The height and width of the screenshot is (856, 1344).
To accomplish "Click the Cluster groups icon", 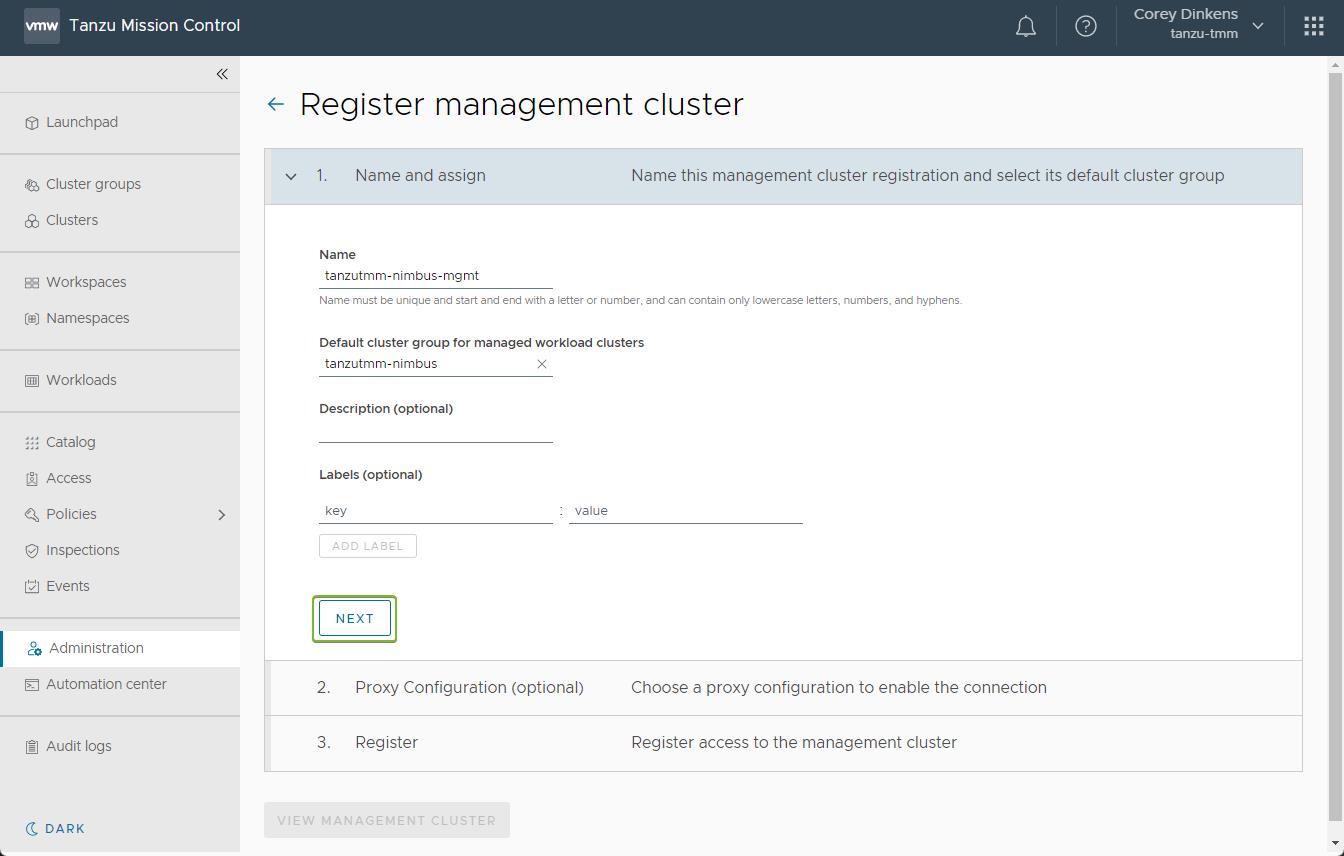I will click(x=32, y=185).
